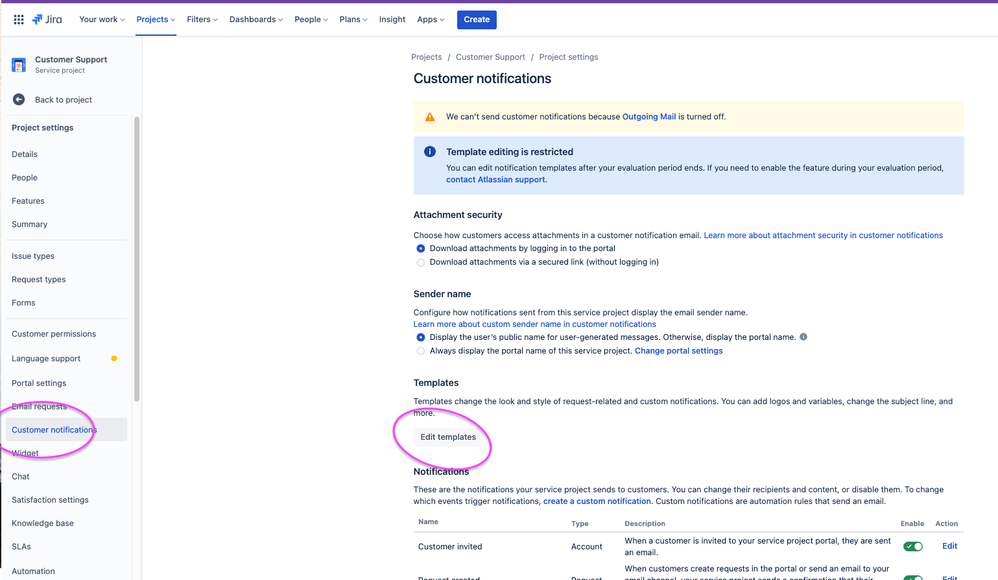998x580 pixels.
Task: Select always display the portal name
Action: click(x=421, y=351)
